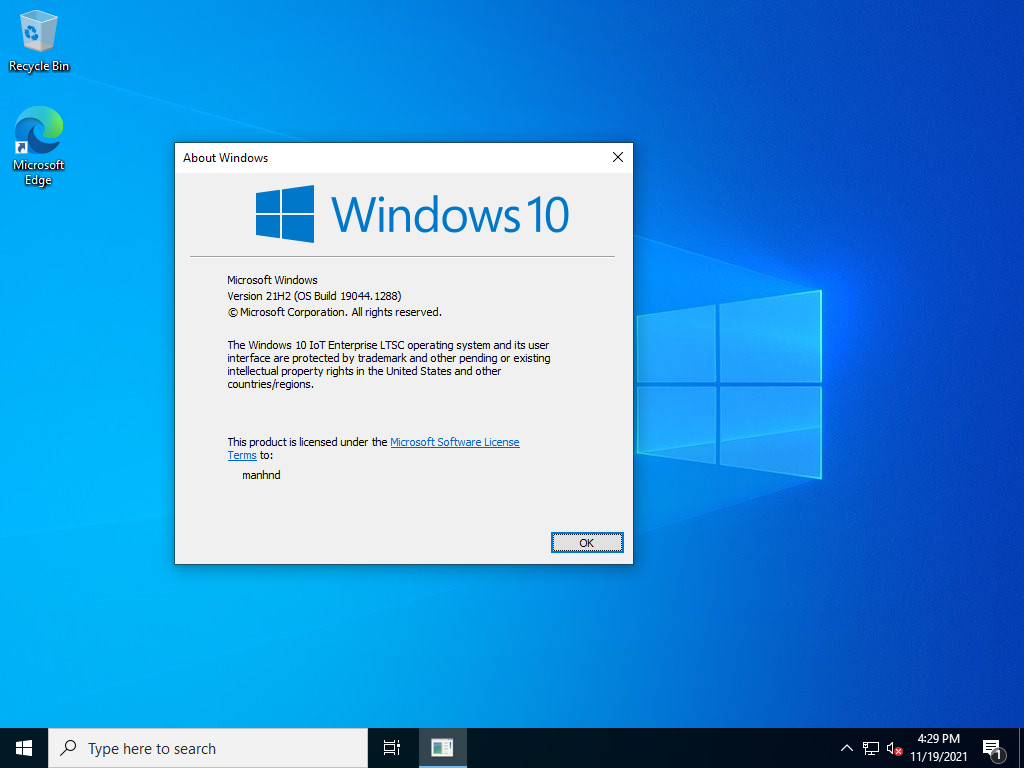1024x768 pixels.
Task: Open the Microsoft Software License Terms link
Action: click(x=454, y=442)
